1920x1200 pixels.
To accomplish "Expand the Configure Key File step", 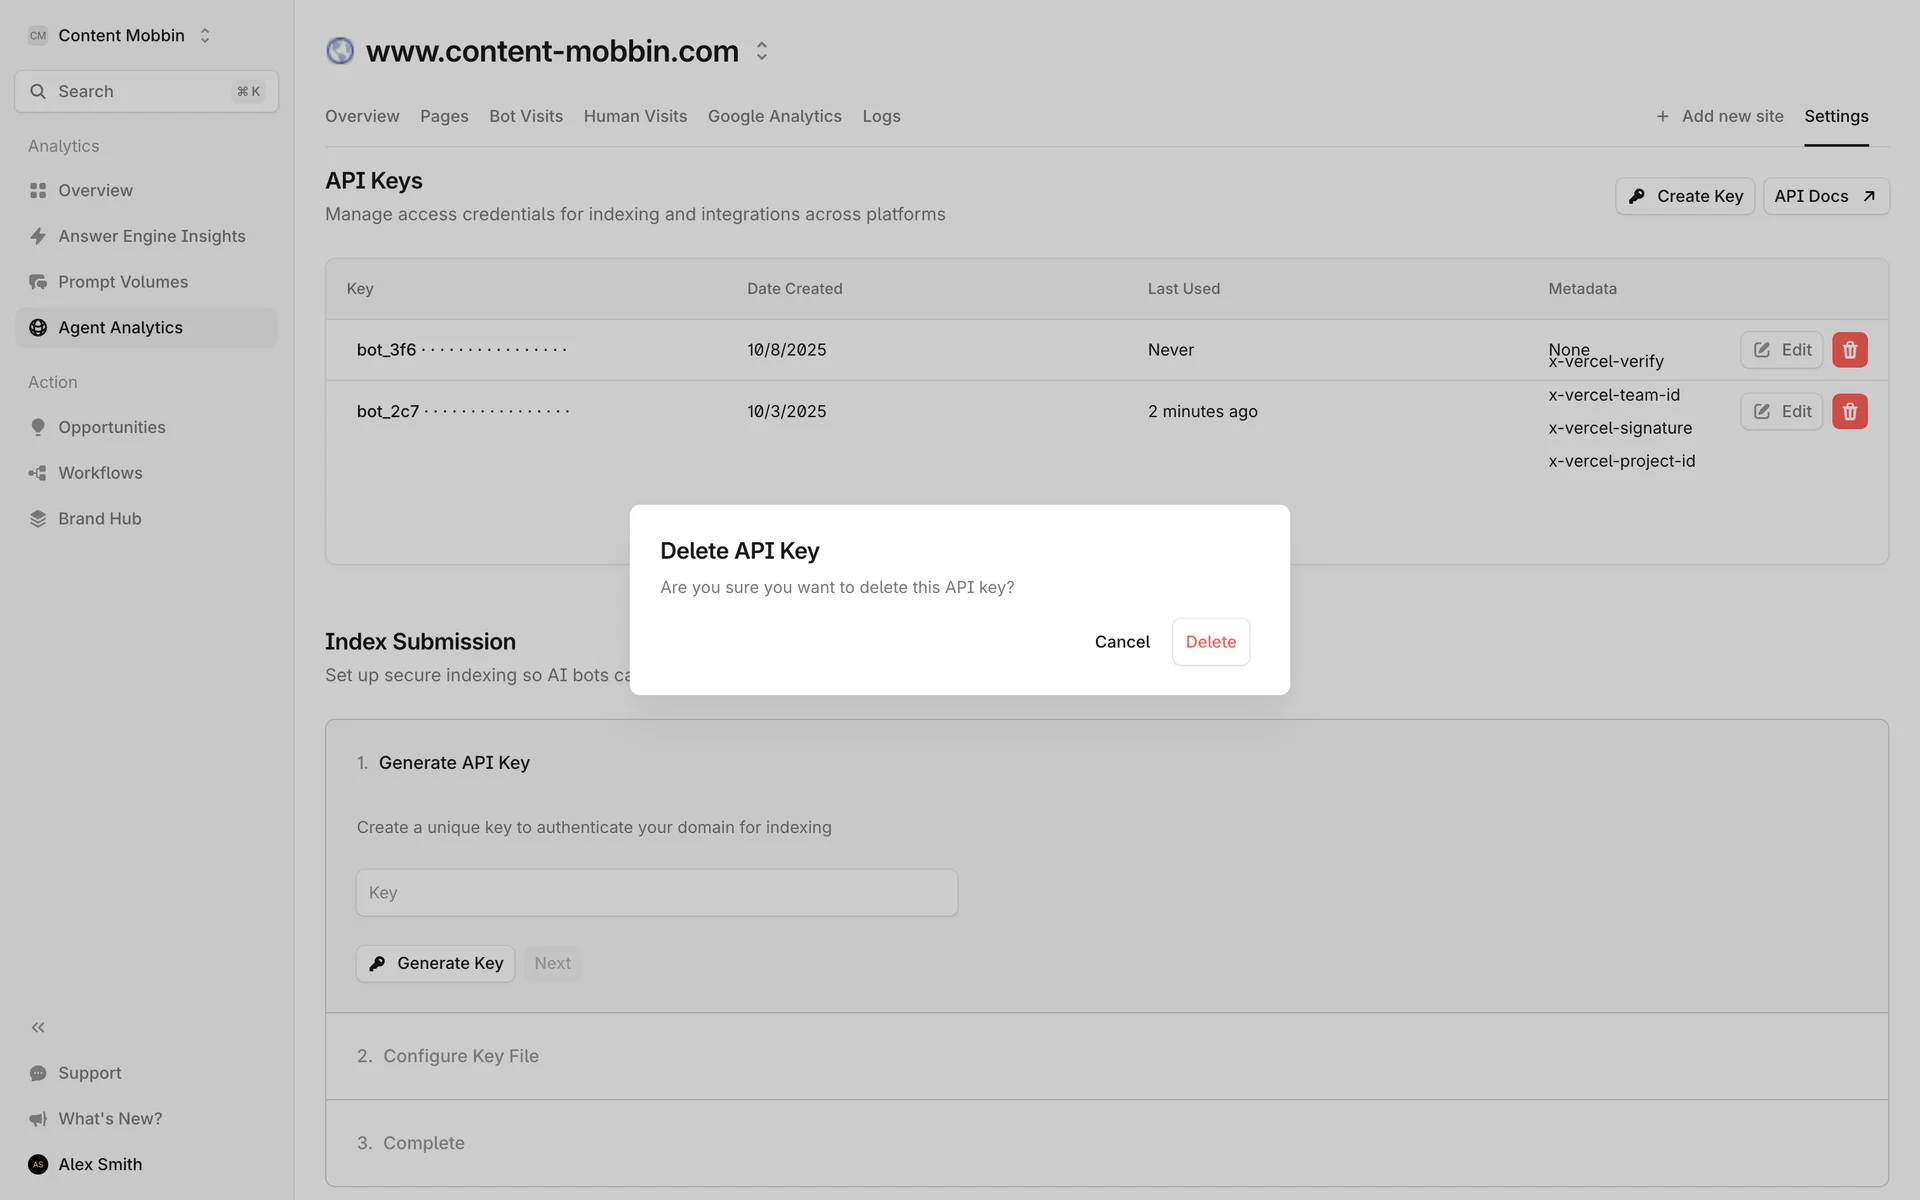I will click(460, 1056).
